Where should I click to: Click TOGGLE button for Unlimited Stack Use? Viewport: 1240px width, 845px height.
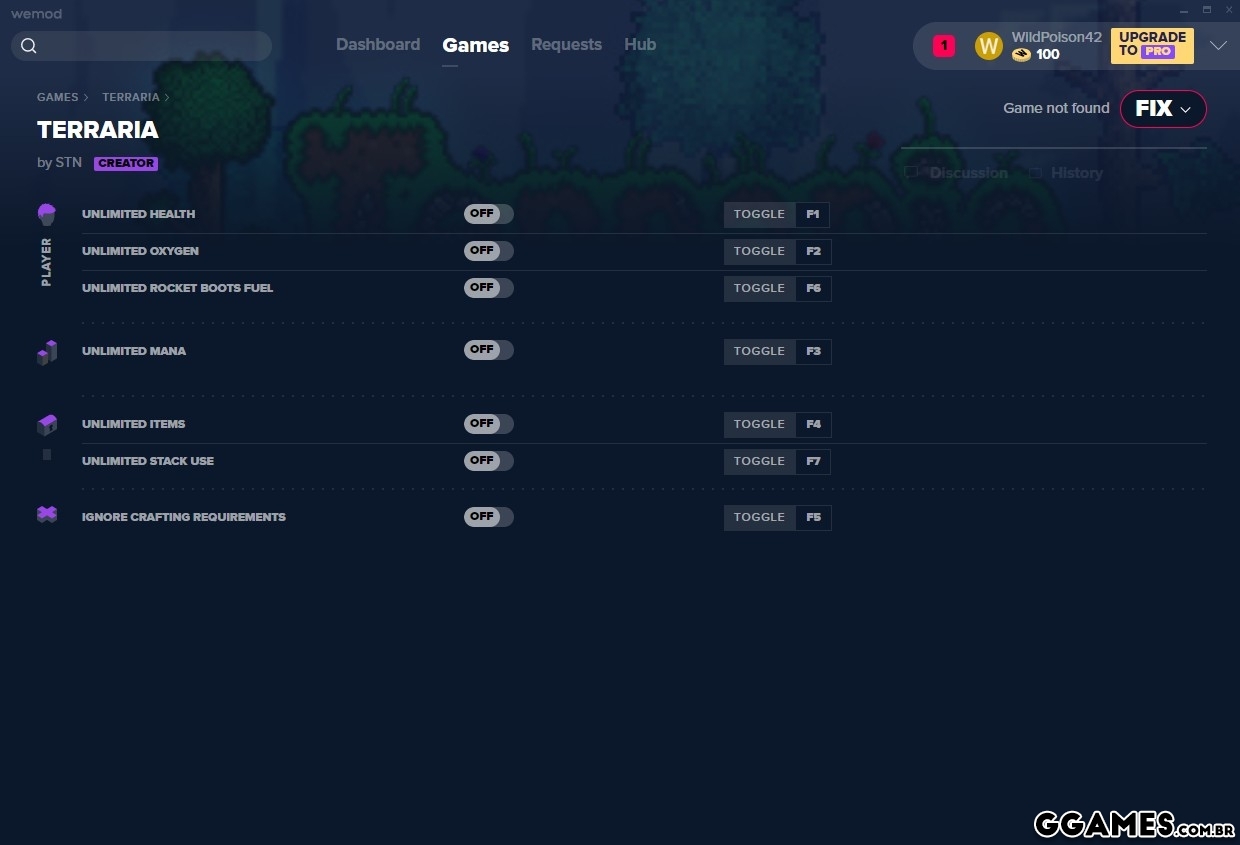point(759,461)
